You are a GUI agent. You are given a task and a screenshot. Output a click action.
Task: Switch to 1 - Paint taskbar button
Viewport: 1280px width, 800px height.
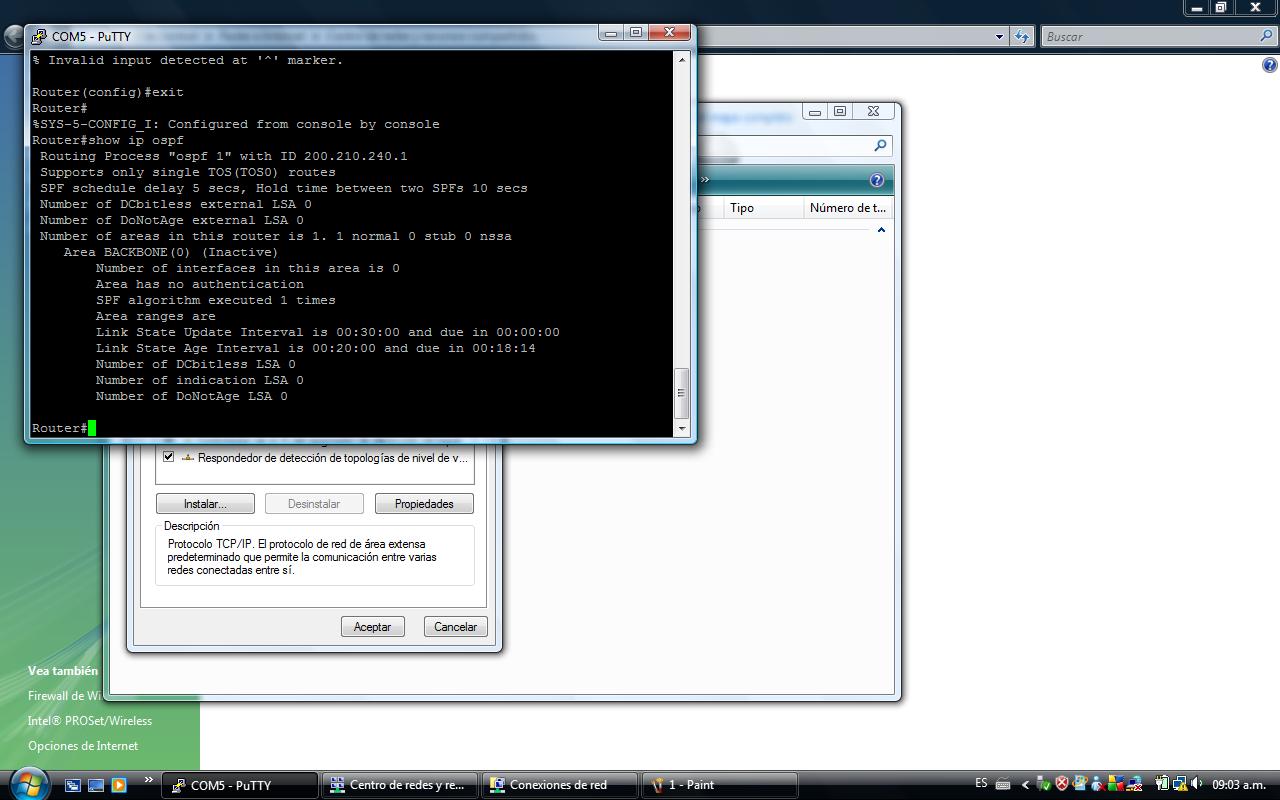tap(720, 785)
